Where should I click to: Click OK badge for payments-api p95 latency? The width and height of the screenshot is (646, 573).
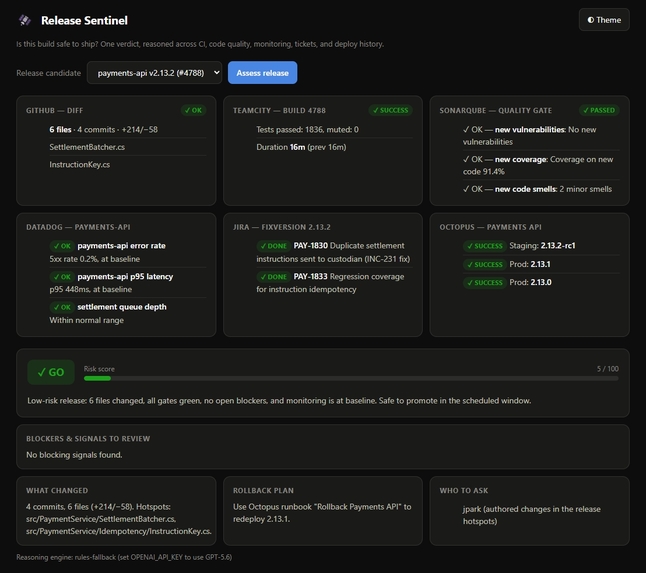62,277
